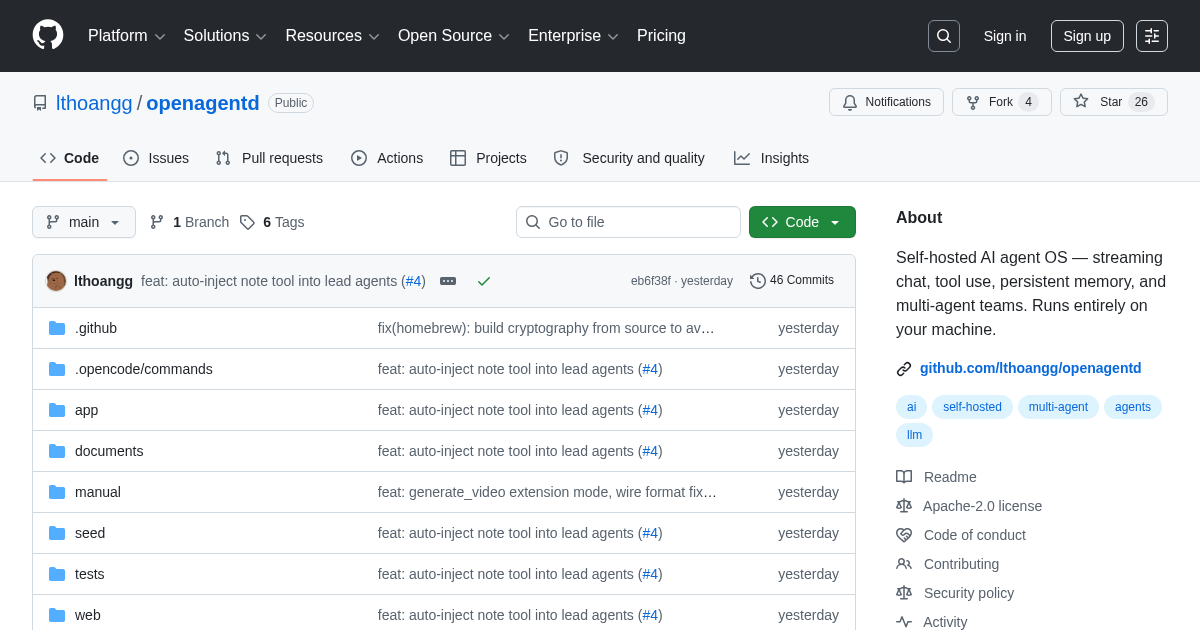Click the star icon in Star button
Viewport: 1200px width, 630px height.
[1081, 101]
